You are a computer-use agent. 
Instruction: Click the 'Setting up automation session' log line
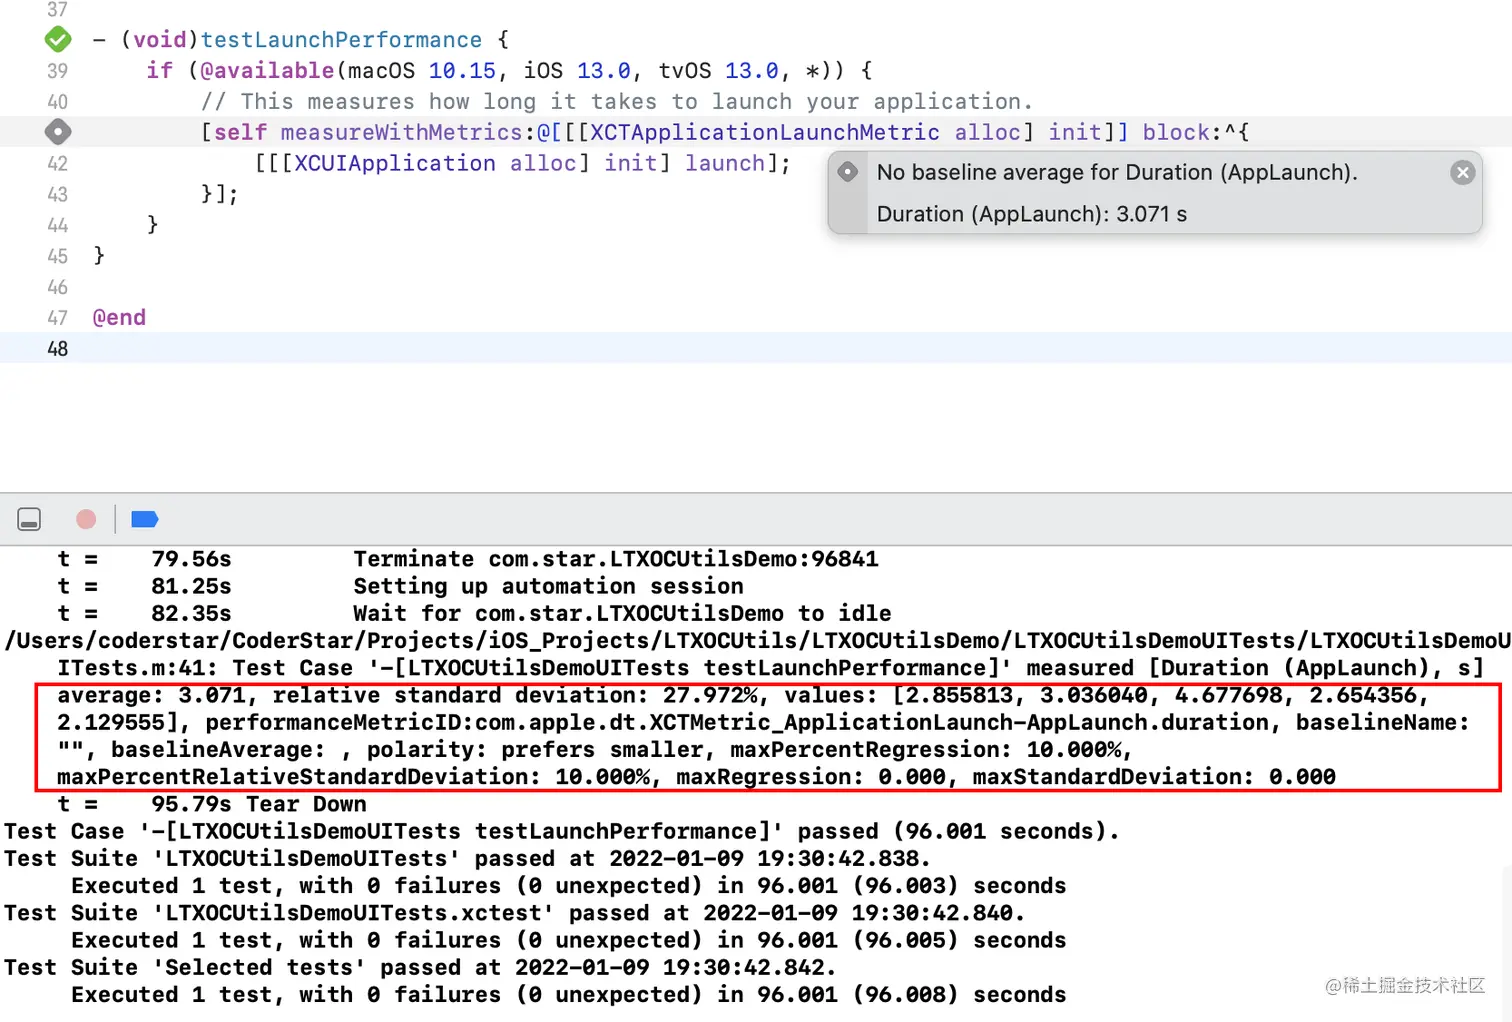(x=548, y=586)
